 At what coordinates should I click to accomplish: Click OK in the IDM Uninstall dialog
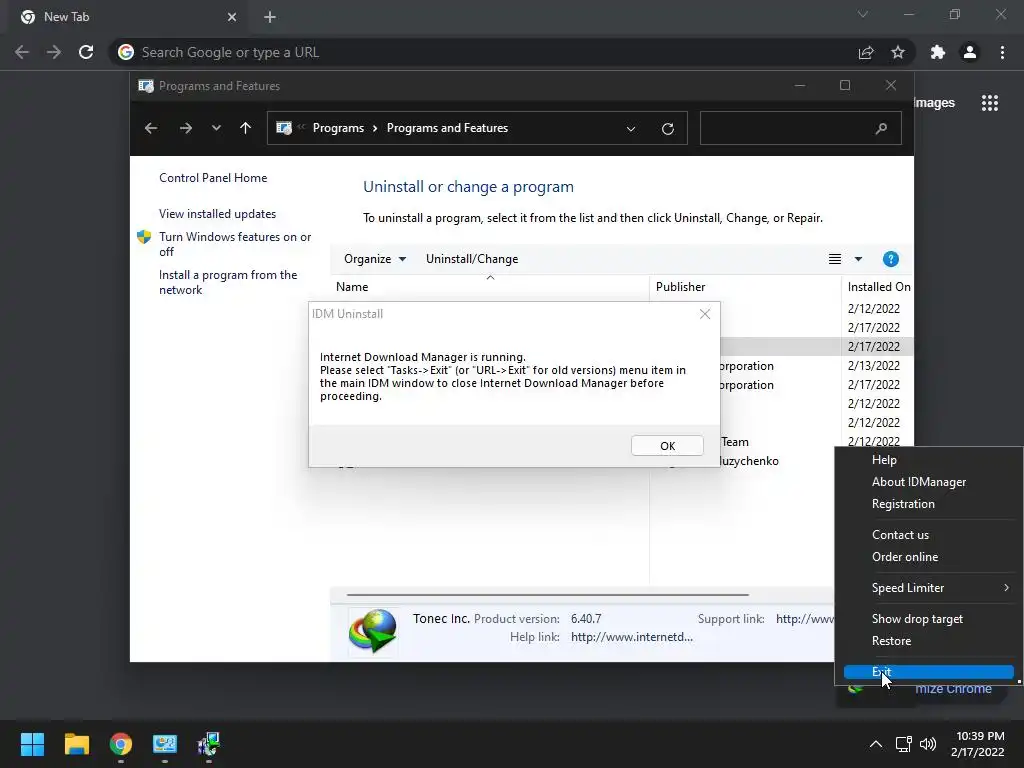click(x=667, y=445)
